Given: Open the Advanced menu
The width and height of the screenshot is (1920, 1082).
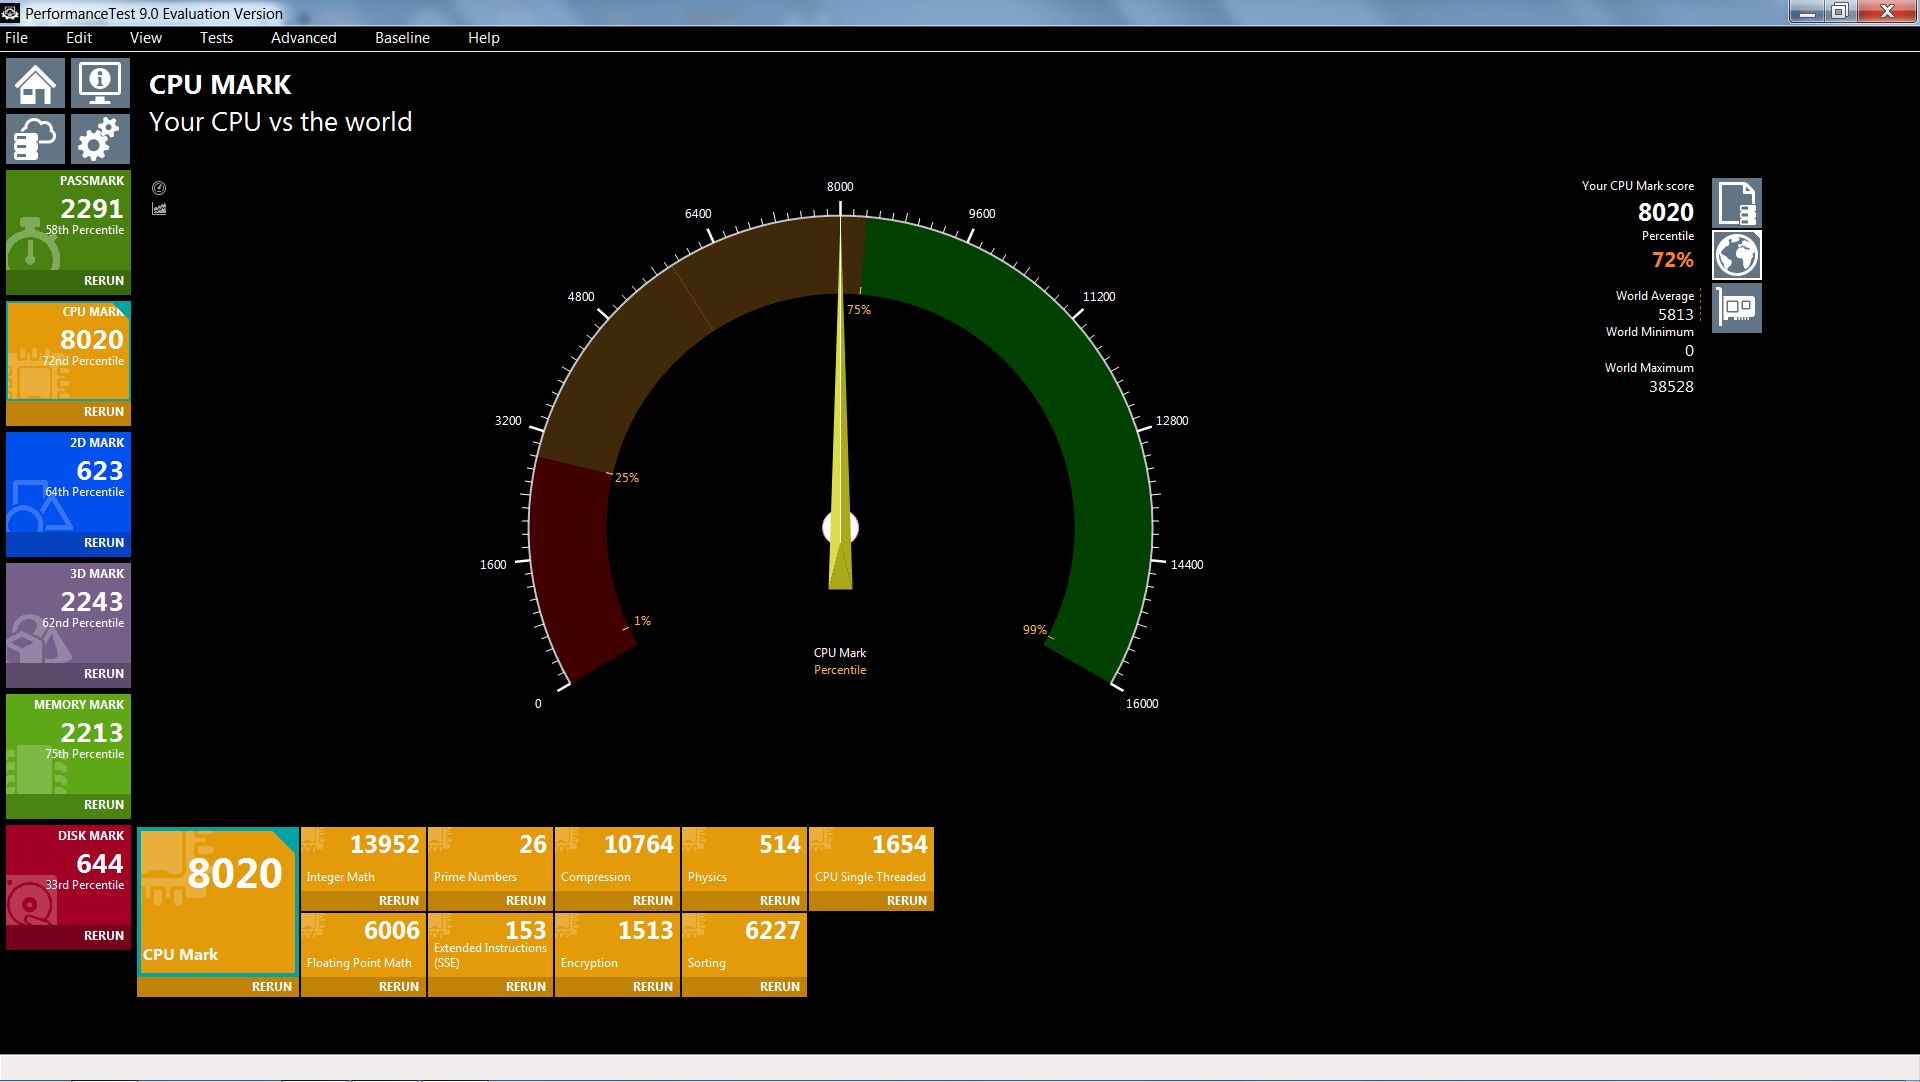Looking at the screenshot, I should click(304, 38).
